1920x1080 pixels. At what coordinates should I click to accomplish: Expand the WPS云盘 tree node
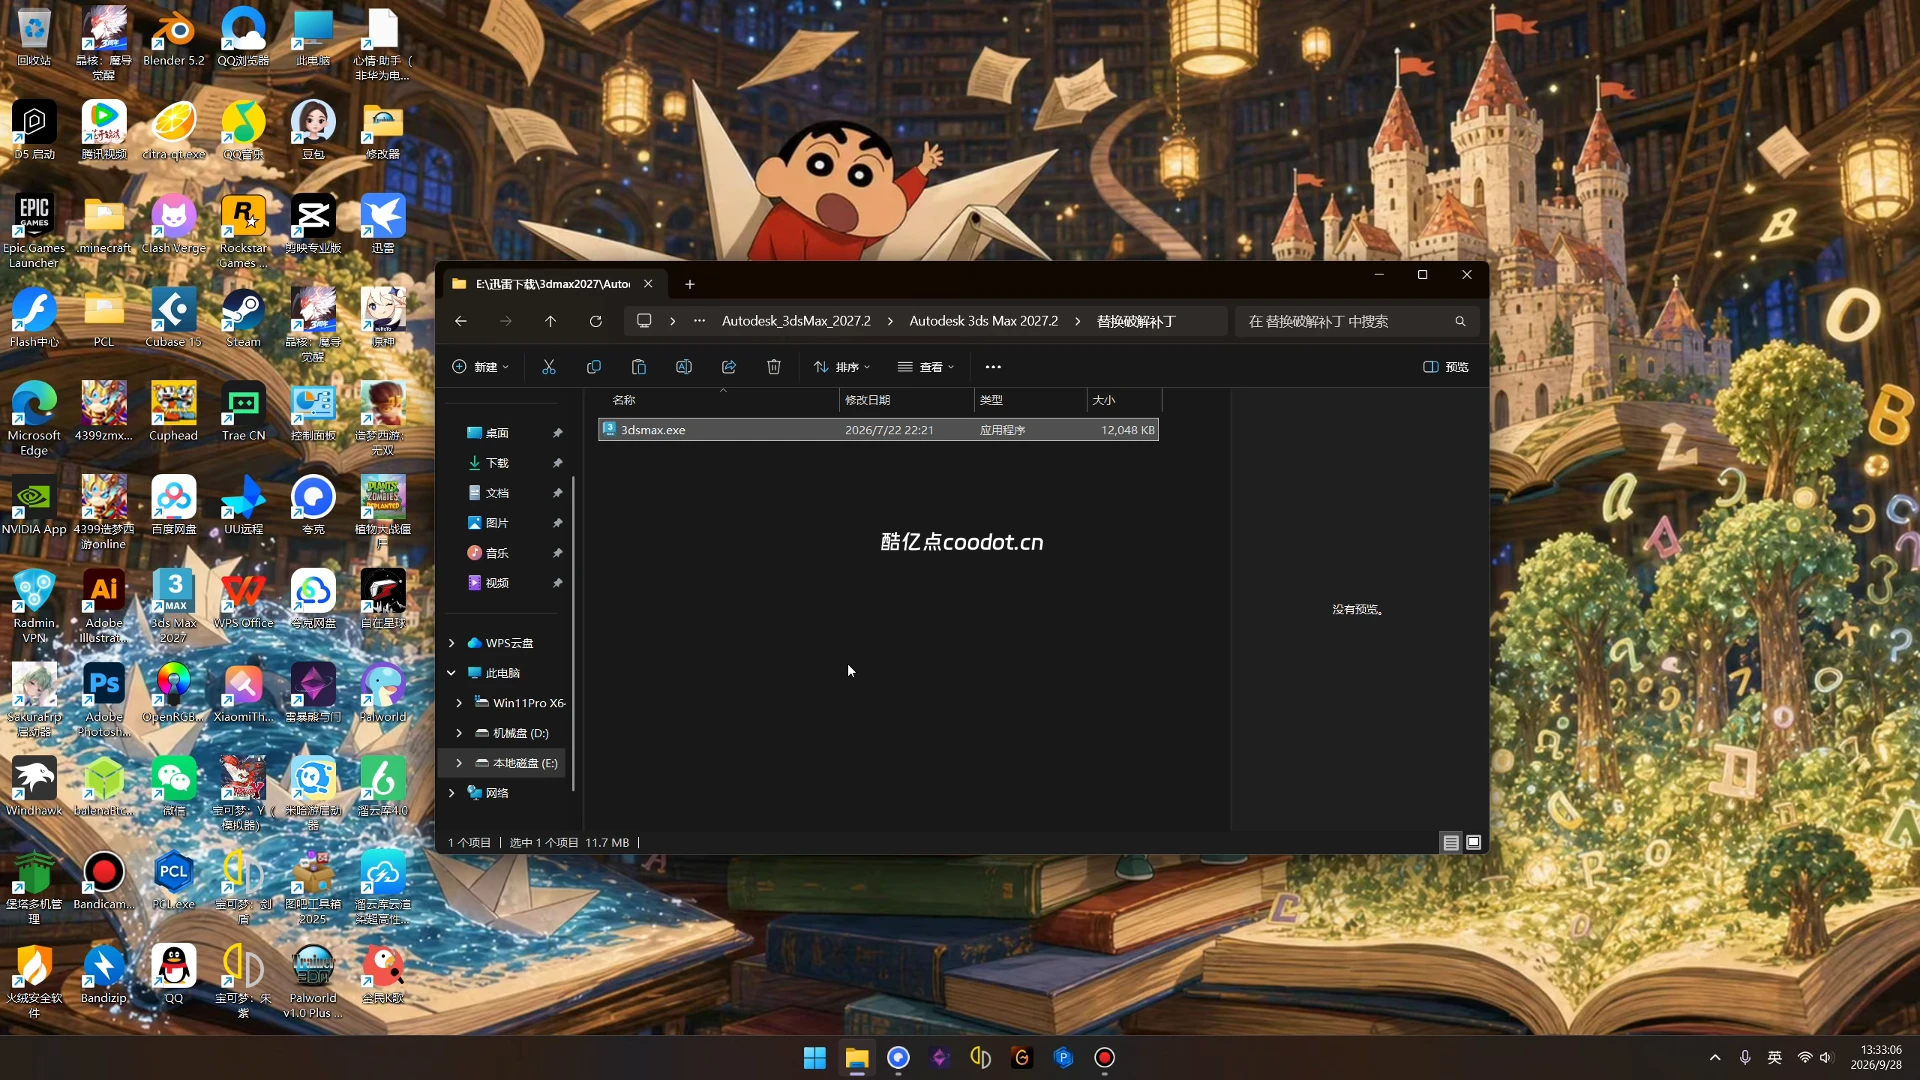(x=452, y=643)
